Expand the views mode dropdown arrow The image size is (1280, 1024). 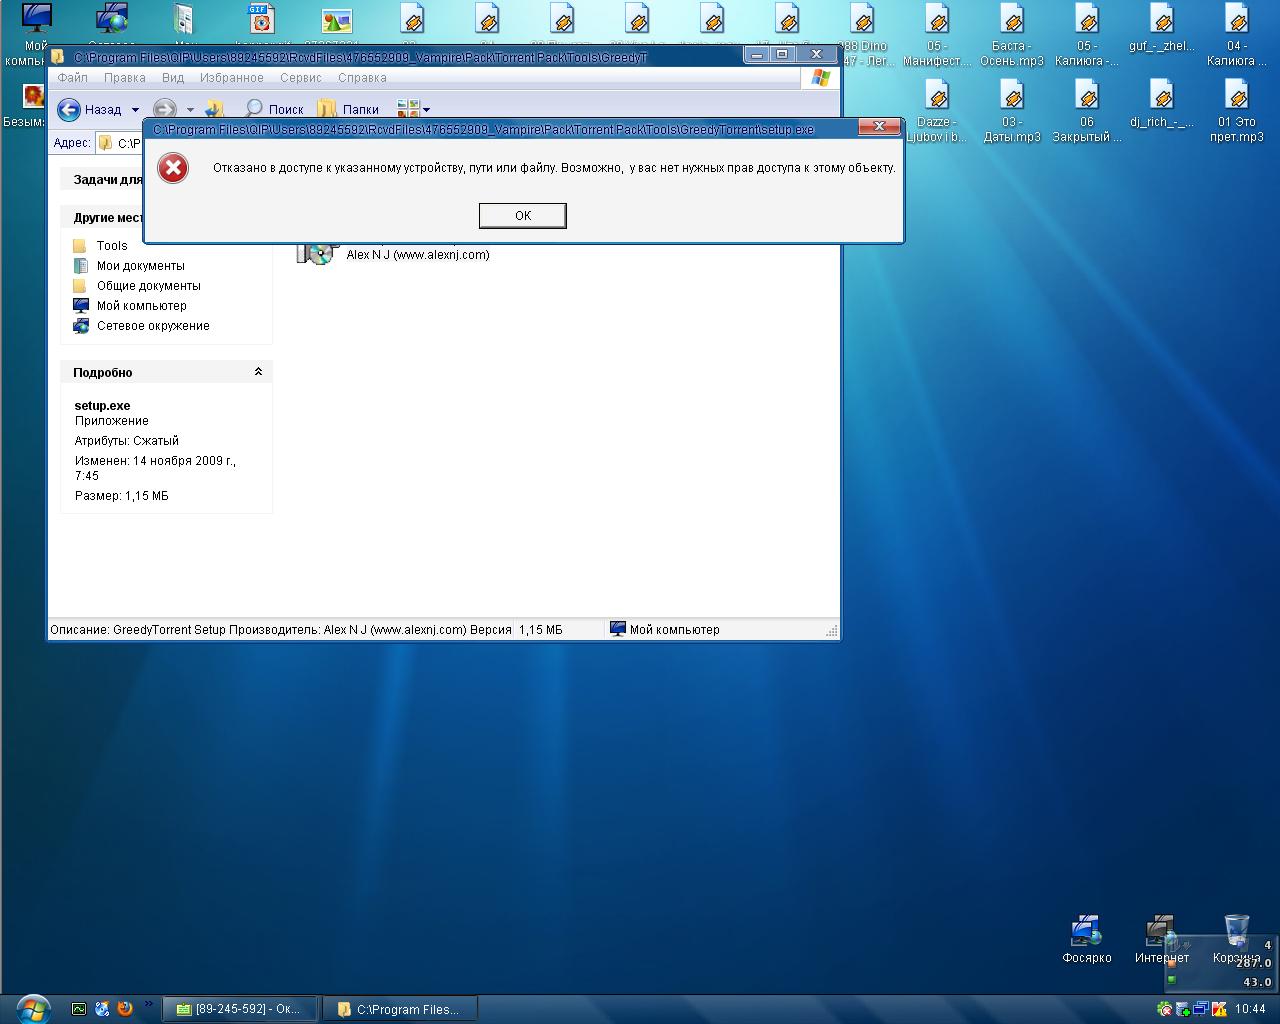click(x=427, y=110)
